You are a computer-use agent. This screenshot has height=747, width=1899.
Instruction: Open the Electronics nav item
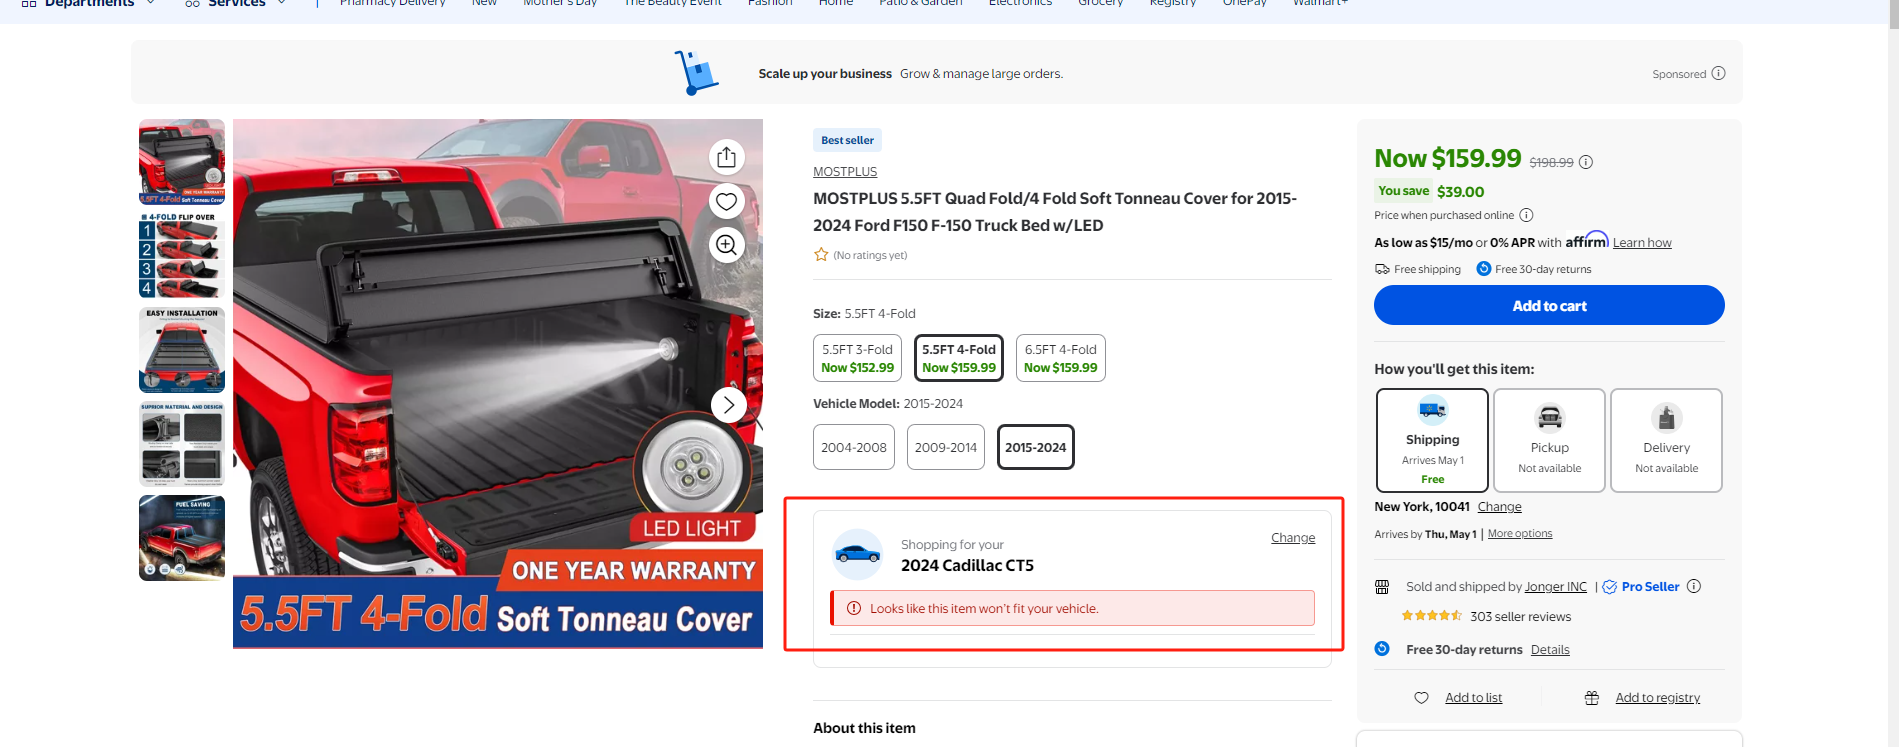click(x=1020, y=3)
